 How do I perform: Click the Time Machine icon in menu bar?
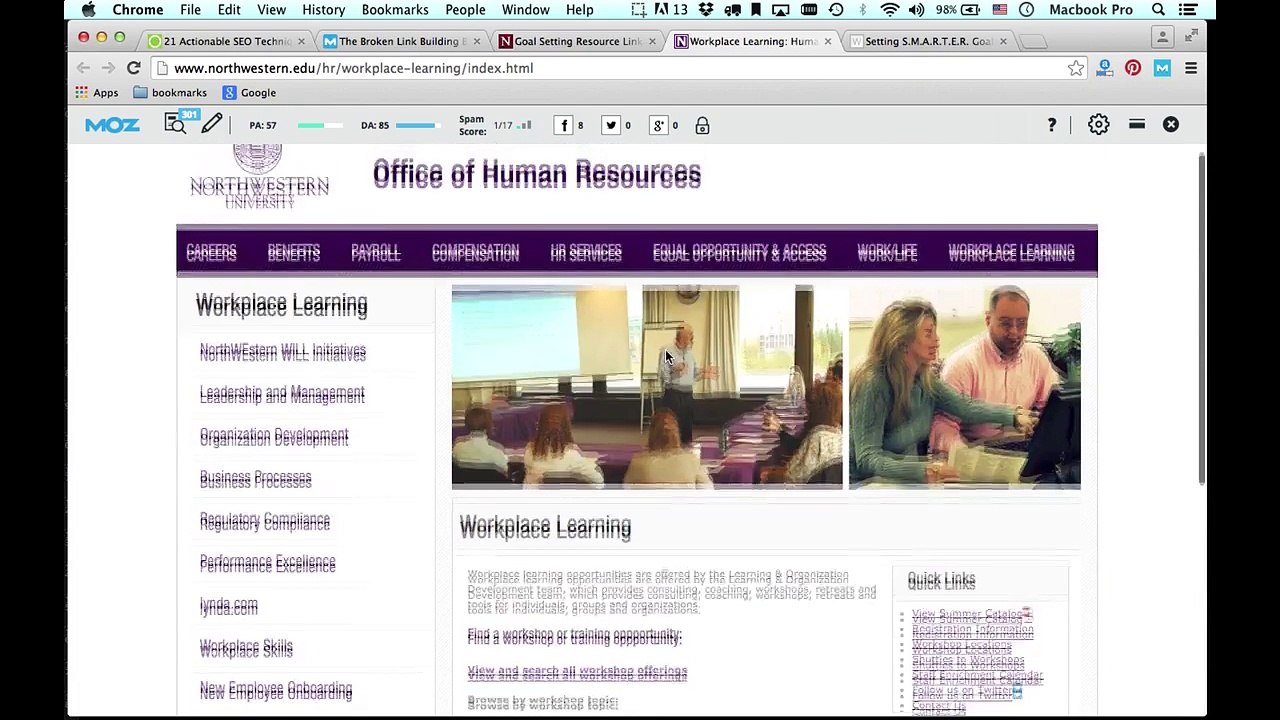836,10
